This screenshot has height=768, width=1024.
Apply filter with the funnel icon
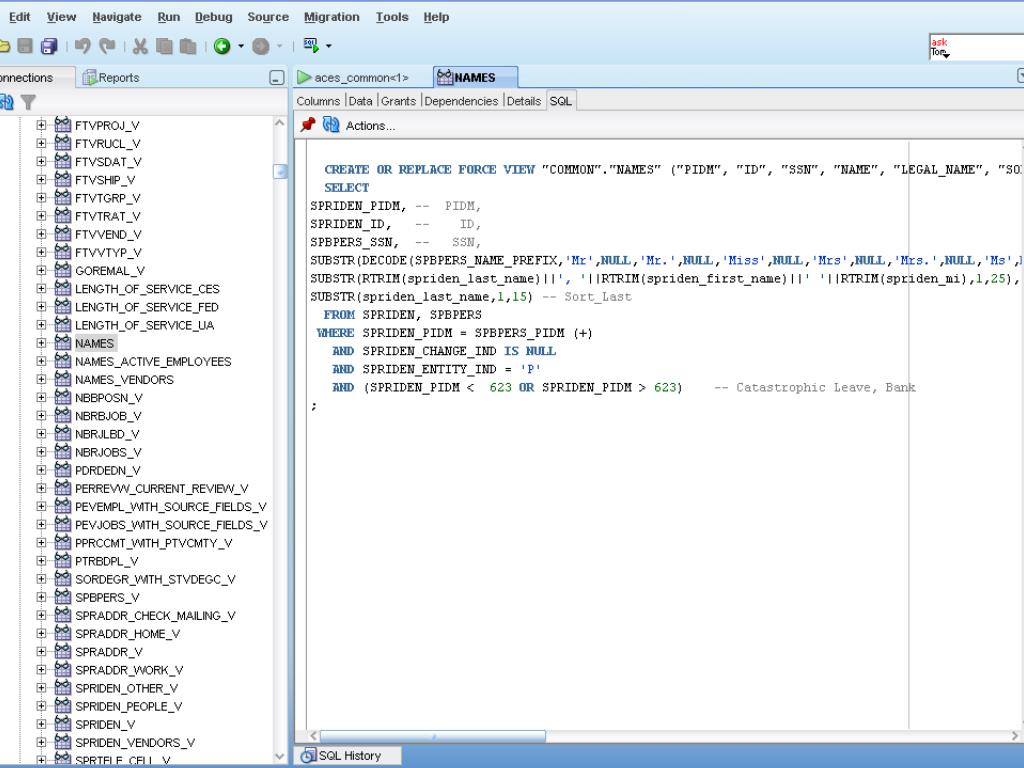click(28, 102)
